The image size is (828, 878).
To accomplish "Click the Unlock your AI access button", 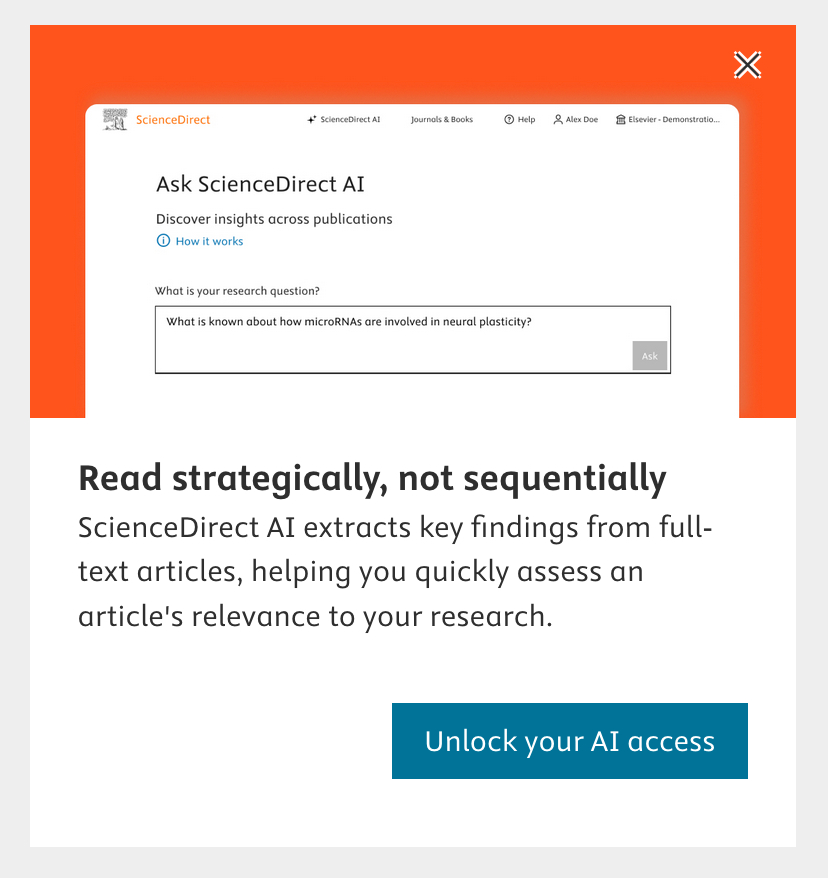I will click(x=570, y=741).
